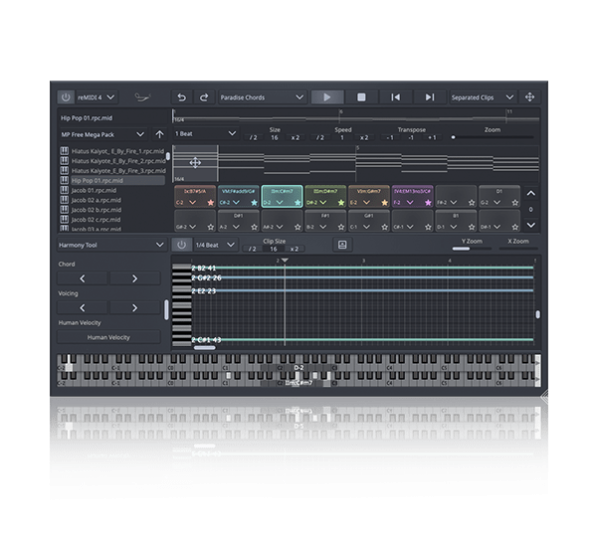Apply the Human Velocity button
Image resolution: width=597 pixels, height=540 pixels.
coord(109,337)
